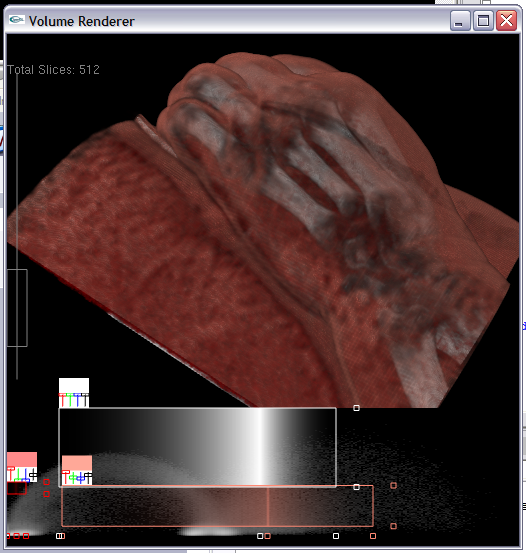Click the red T-handle under the white swatch
This screenshot has width=526, height=553.
point(62,400)
